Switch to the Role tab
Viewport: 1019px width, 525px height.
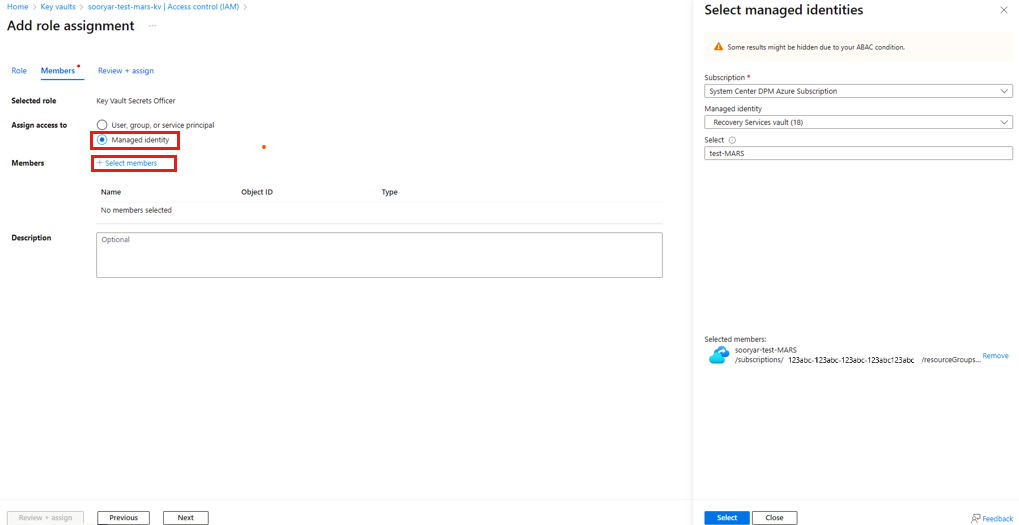click(19, 71)
